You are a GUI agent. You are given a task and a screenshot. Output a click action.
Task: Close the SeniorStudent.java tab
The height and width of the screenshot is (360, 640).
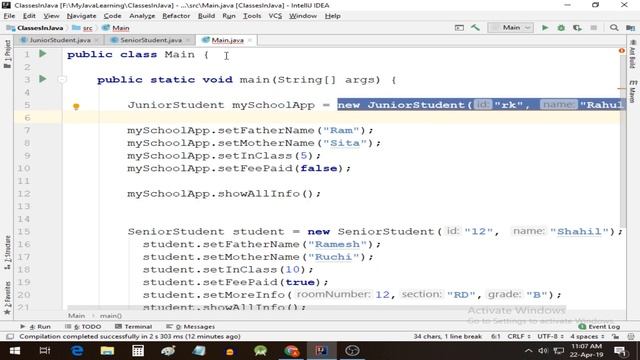click(x=188, y=40)
